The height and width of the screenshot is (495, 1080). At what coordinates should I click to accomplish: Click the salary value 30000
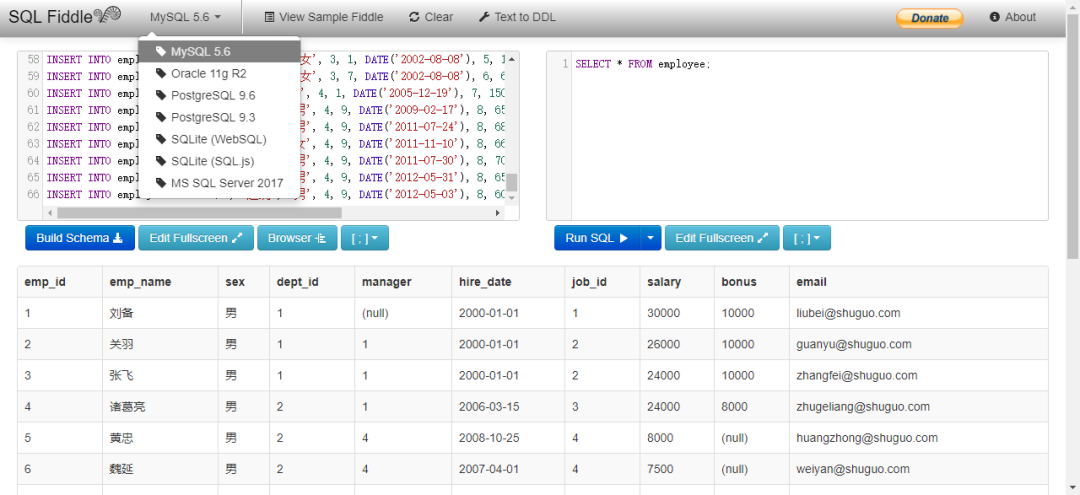click(x=664, y=313)
